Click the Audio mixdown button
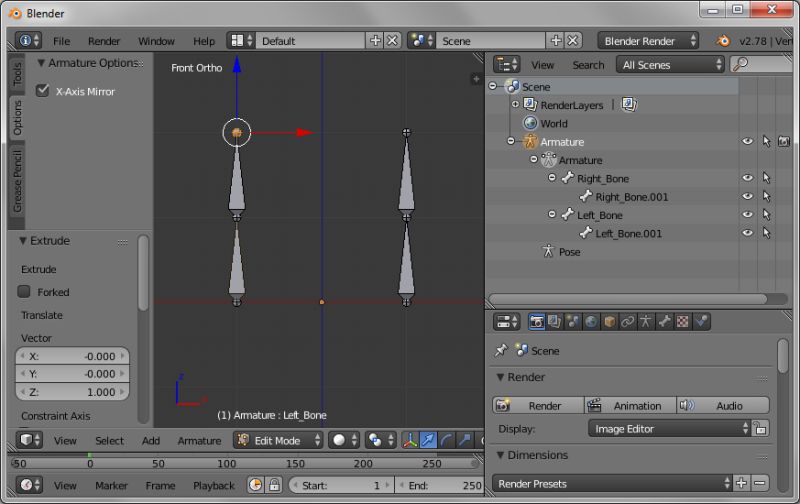Image resolution: width=800 pixels, height=504 pixels. click(723, 406)
